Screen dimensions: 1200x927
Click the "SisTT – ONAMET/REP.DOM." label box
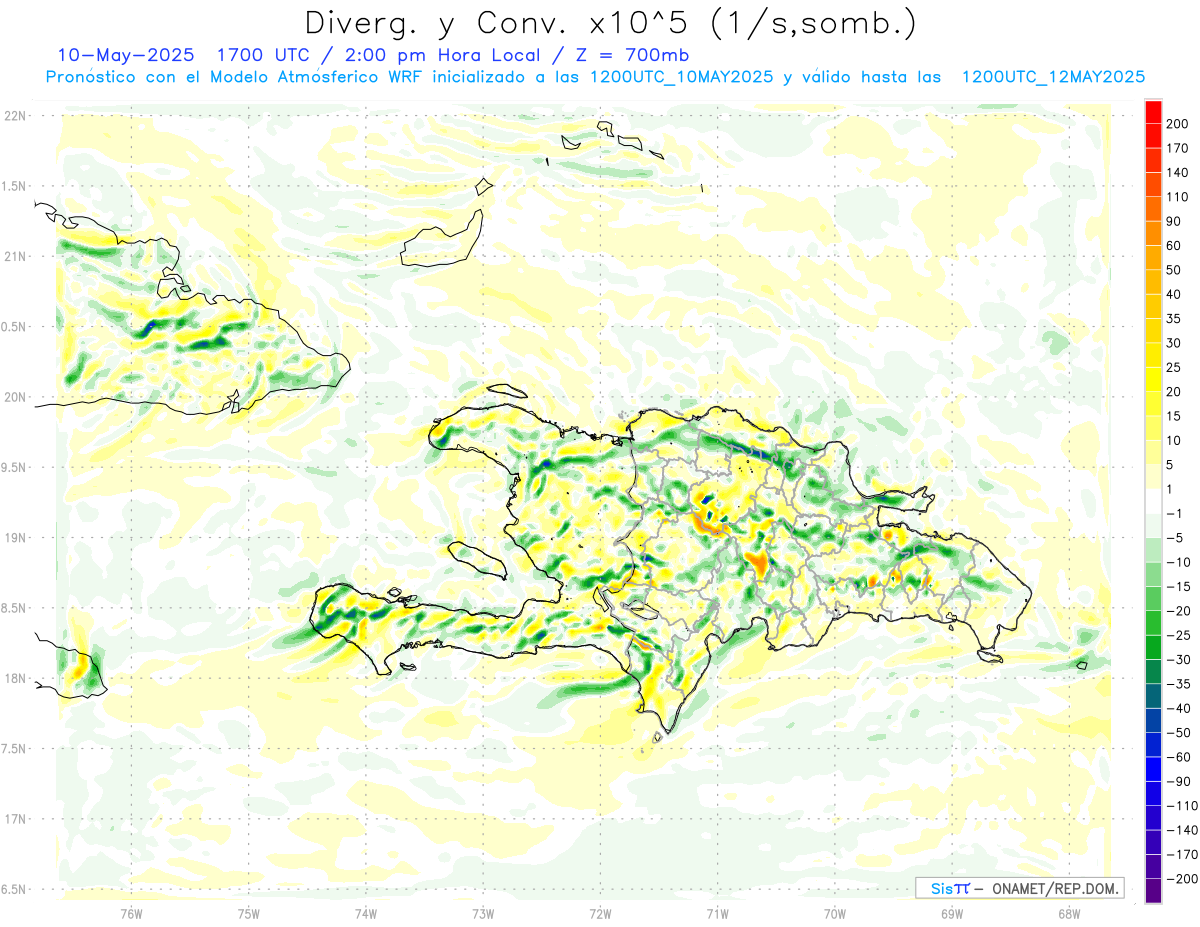pos(1019,888)
